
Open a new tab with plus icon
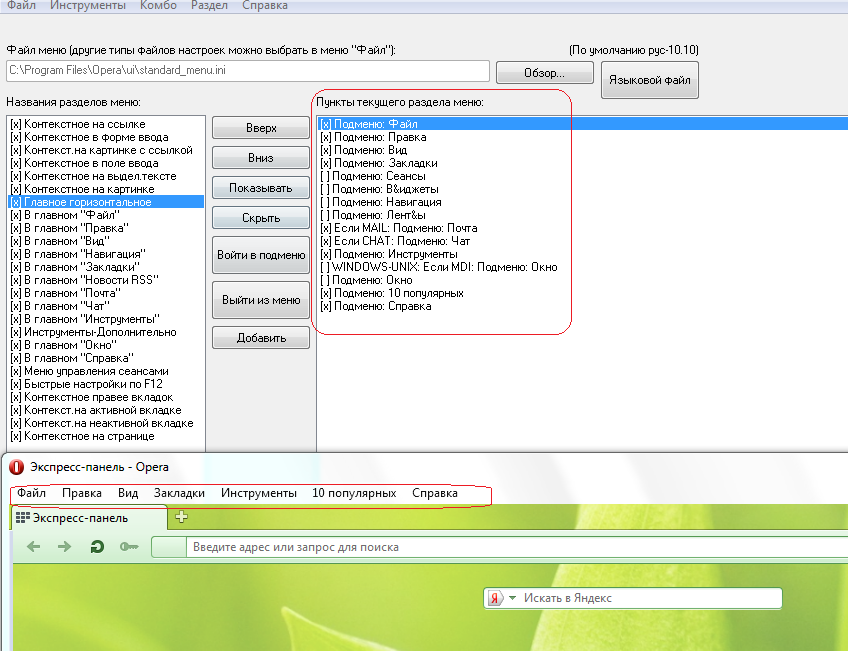click(x=181, y=517)
